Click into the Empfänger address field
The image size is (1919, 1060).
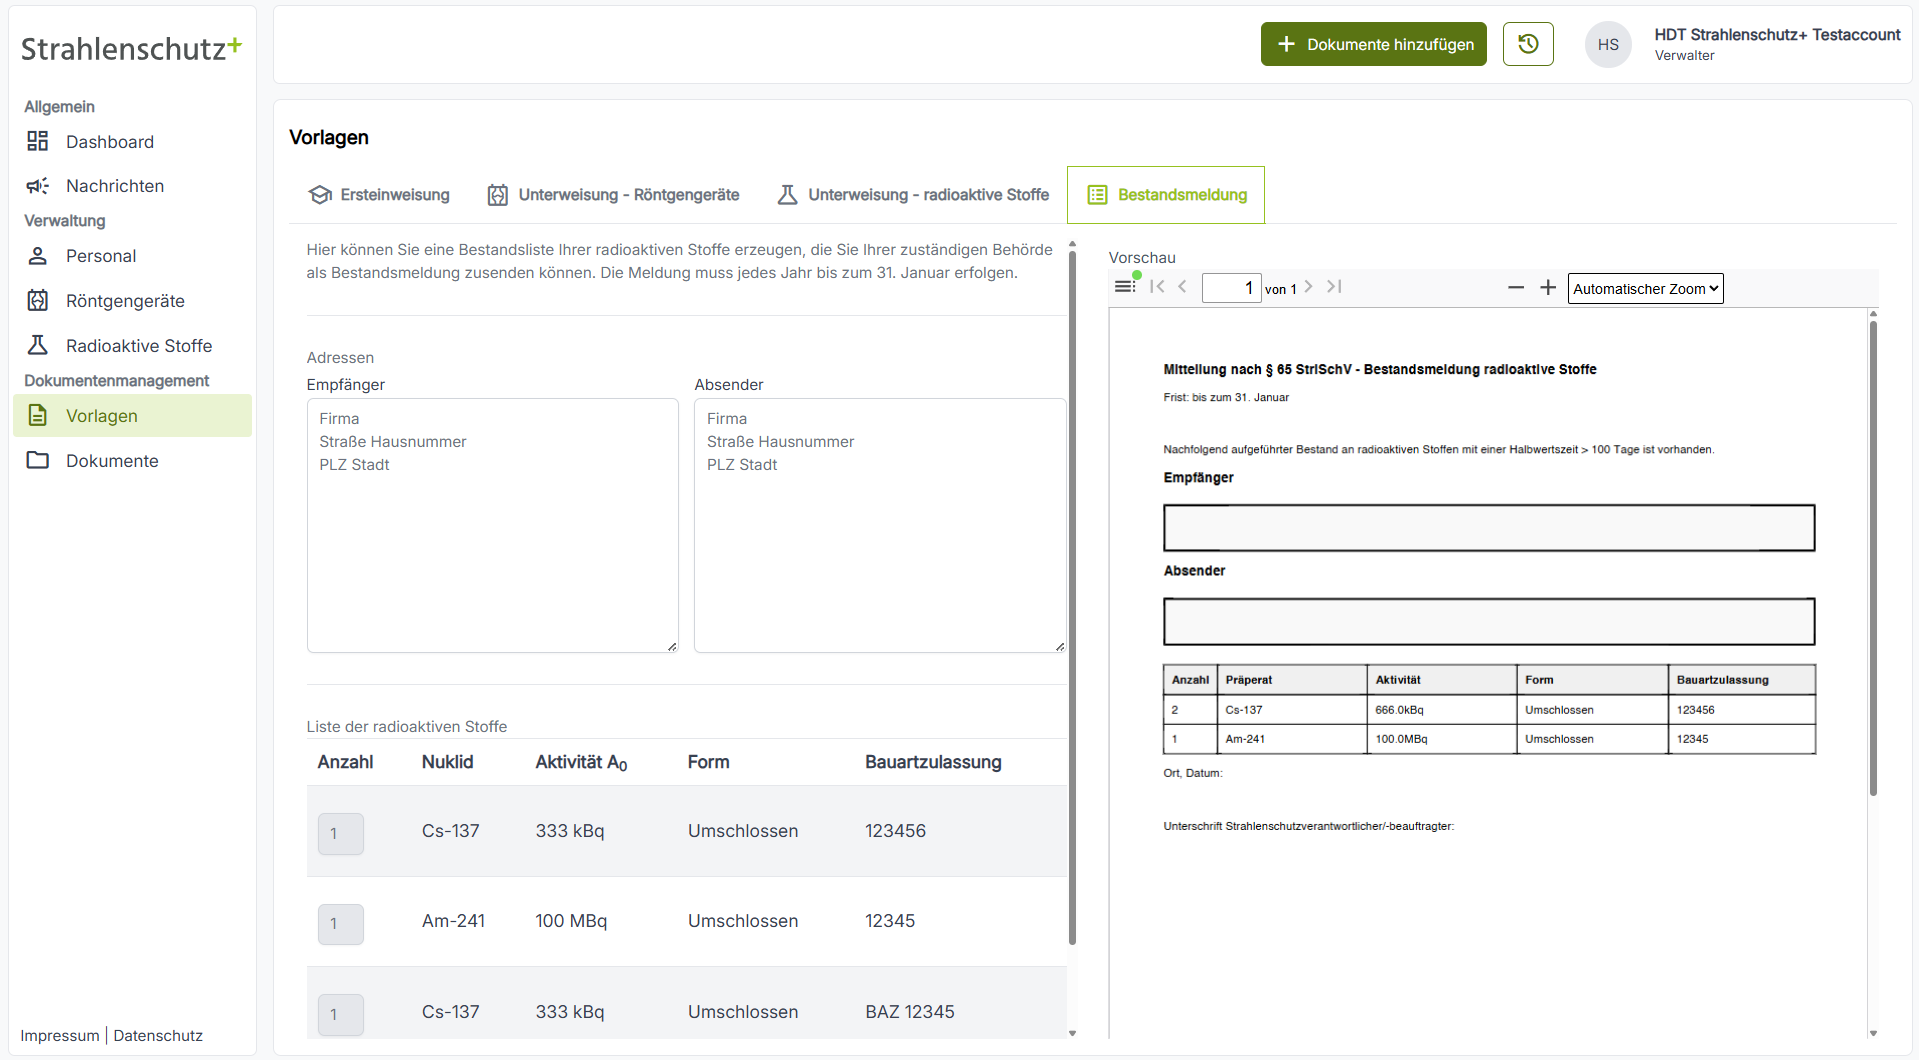pos(492,526)
